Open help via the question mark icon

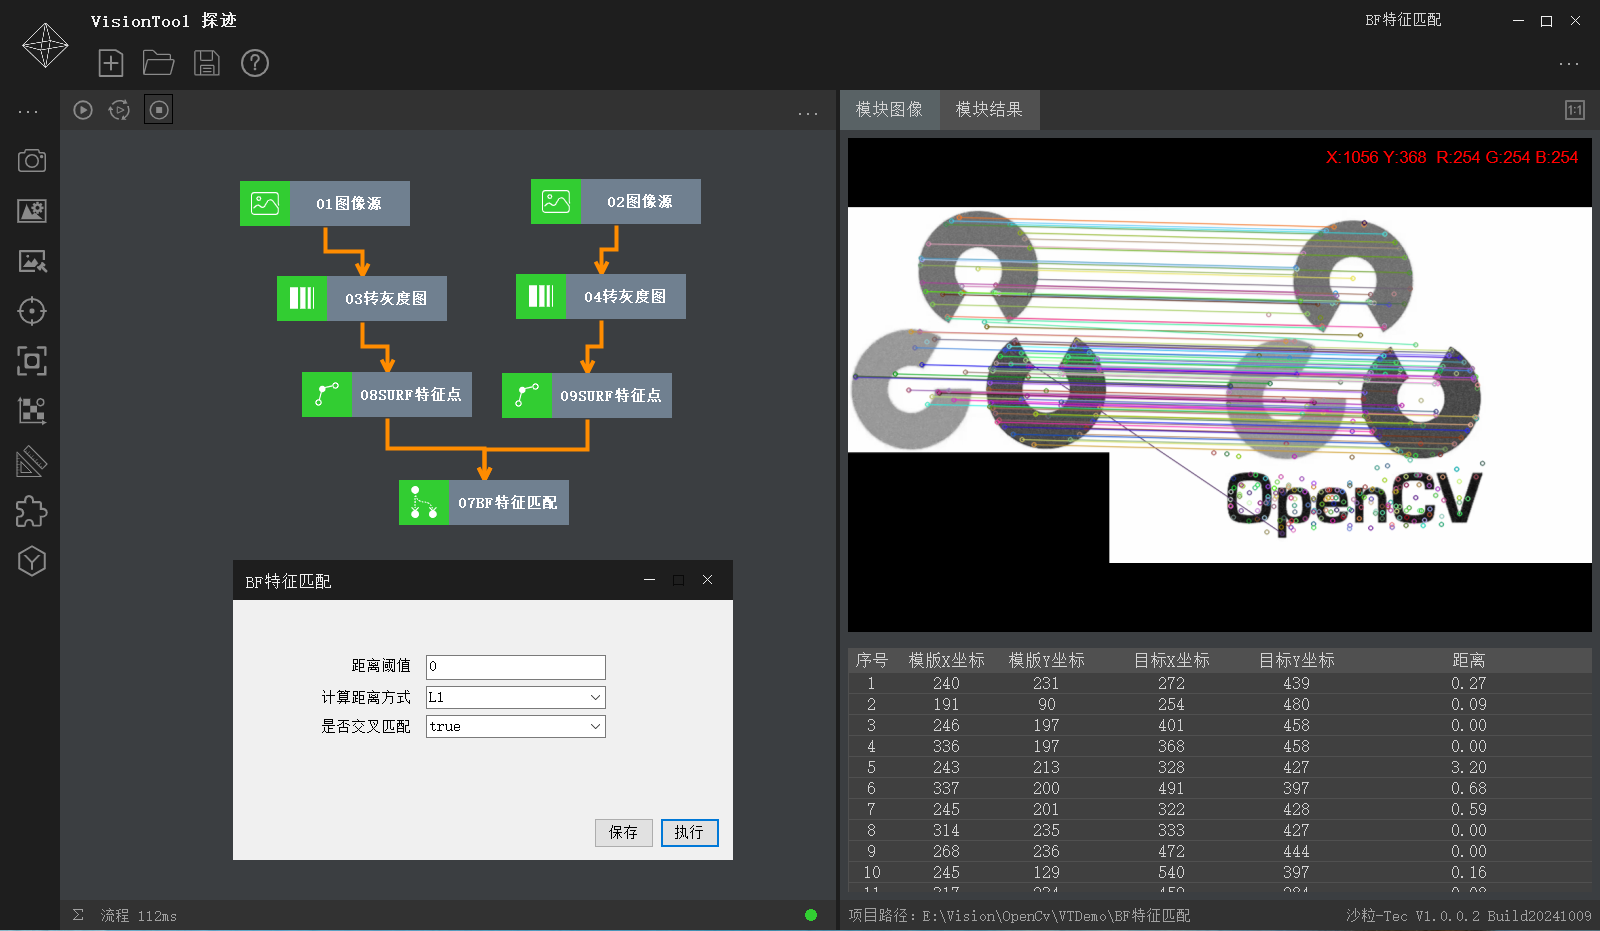255,63
